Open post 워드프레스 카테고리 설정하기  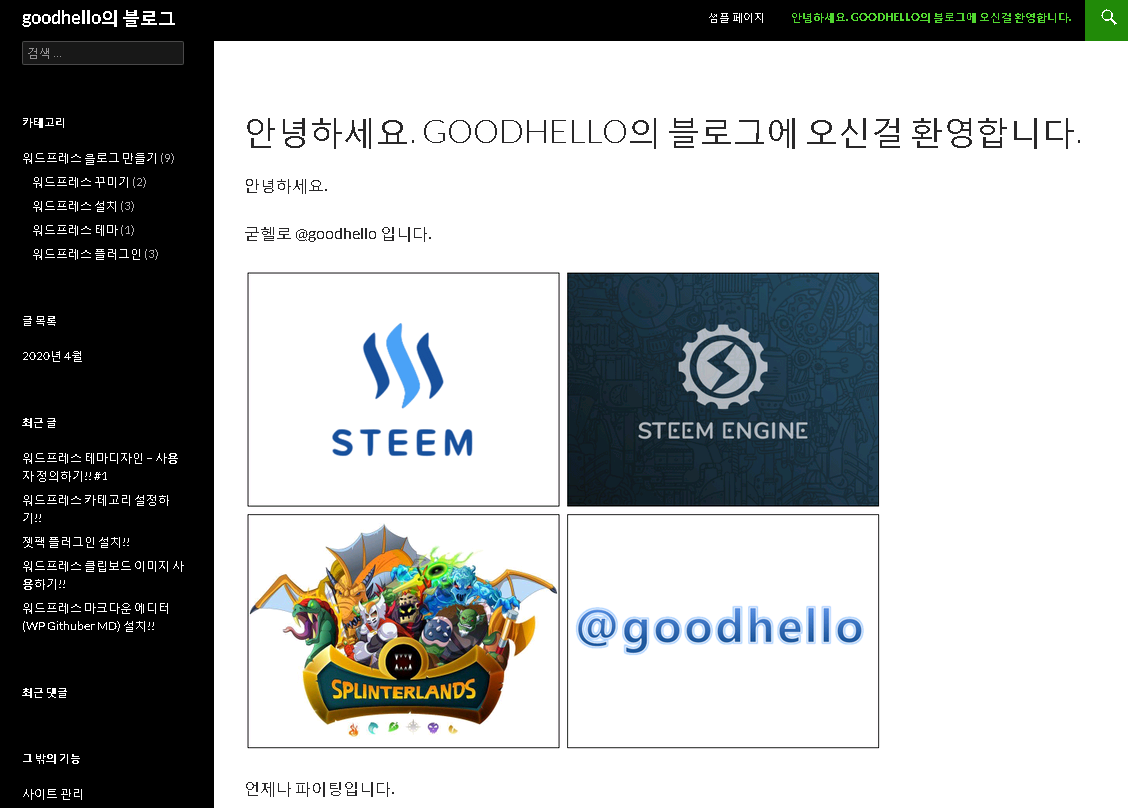coord(96,508)
